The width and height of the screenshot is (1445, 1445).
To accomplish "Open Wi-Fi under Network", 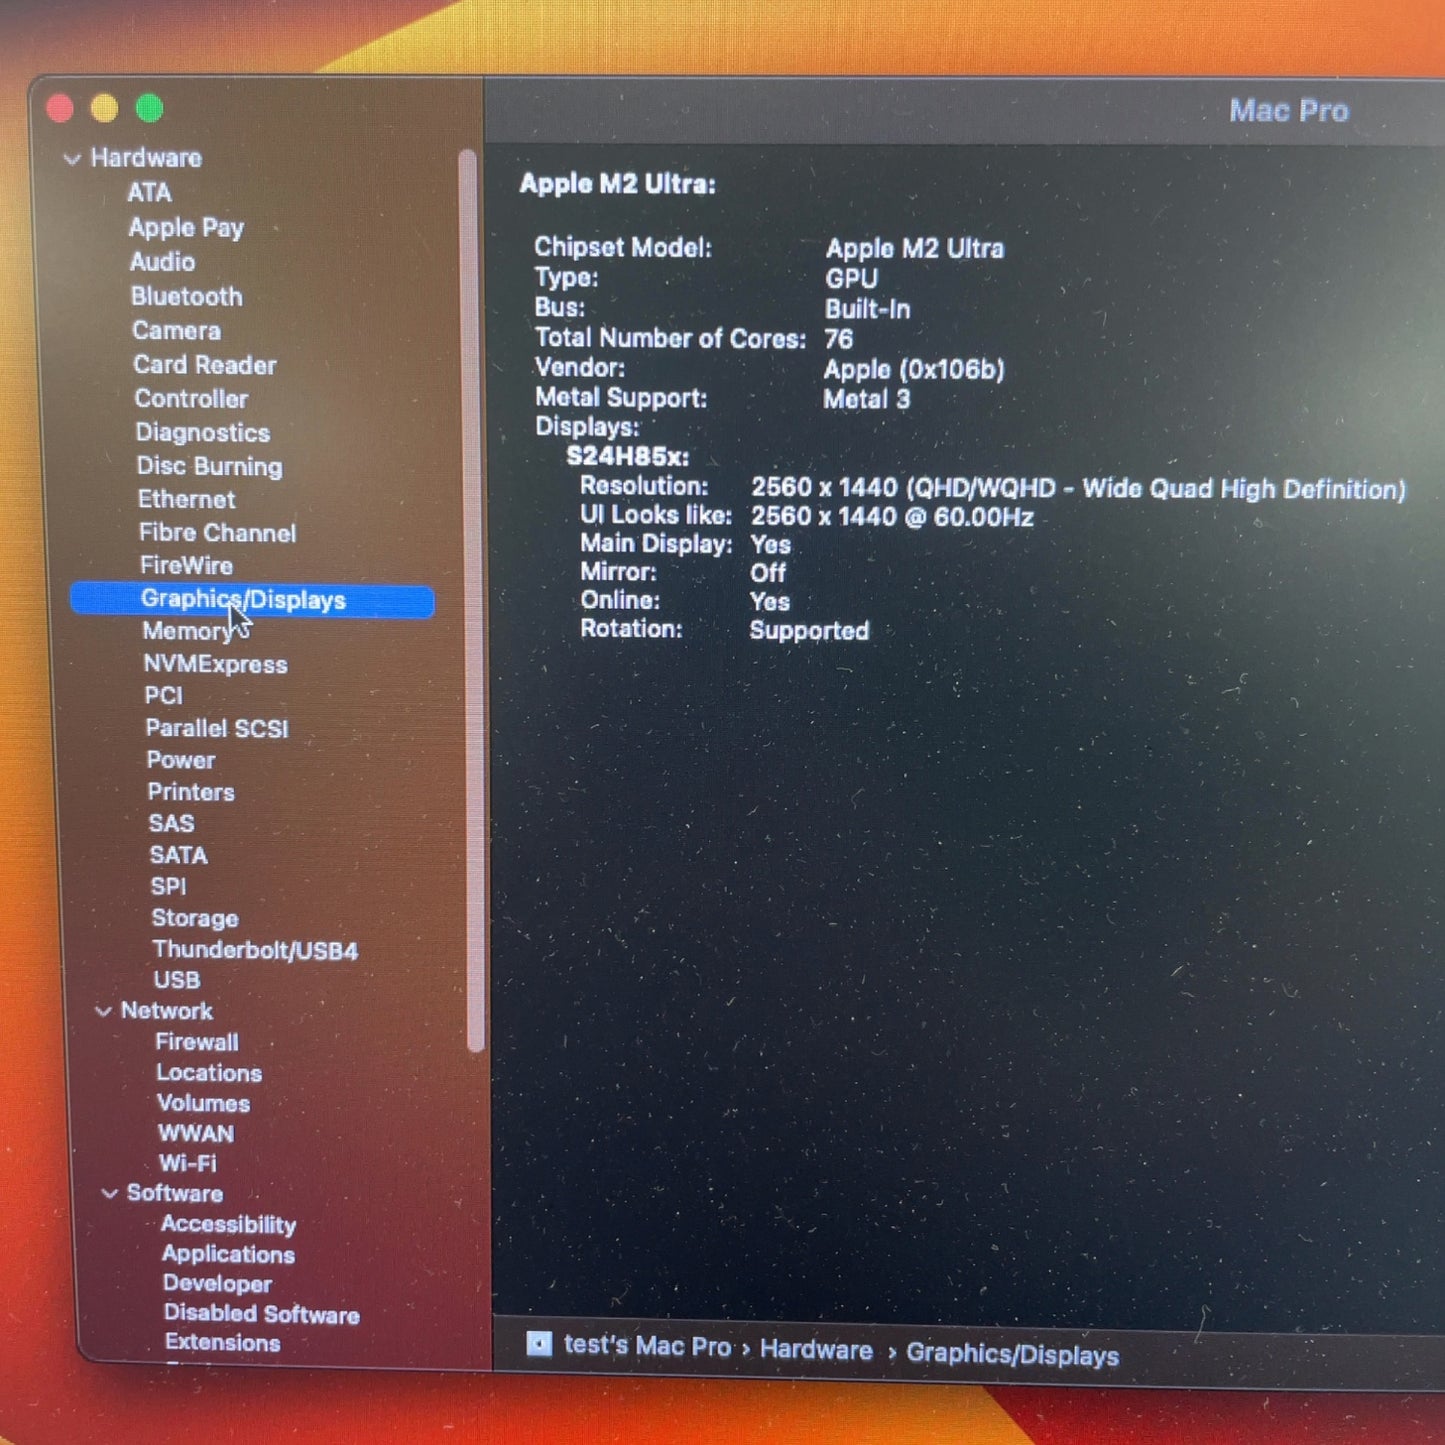I will point(187,1164).
